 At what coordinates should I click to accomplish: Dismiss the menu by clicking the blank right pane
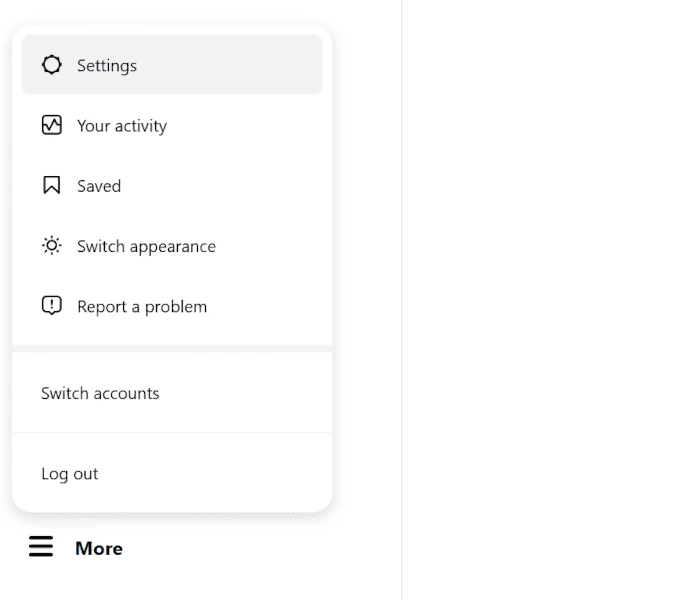pos(551,300)
